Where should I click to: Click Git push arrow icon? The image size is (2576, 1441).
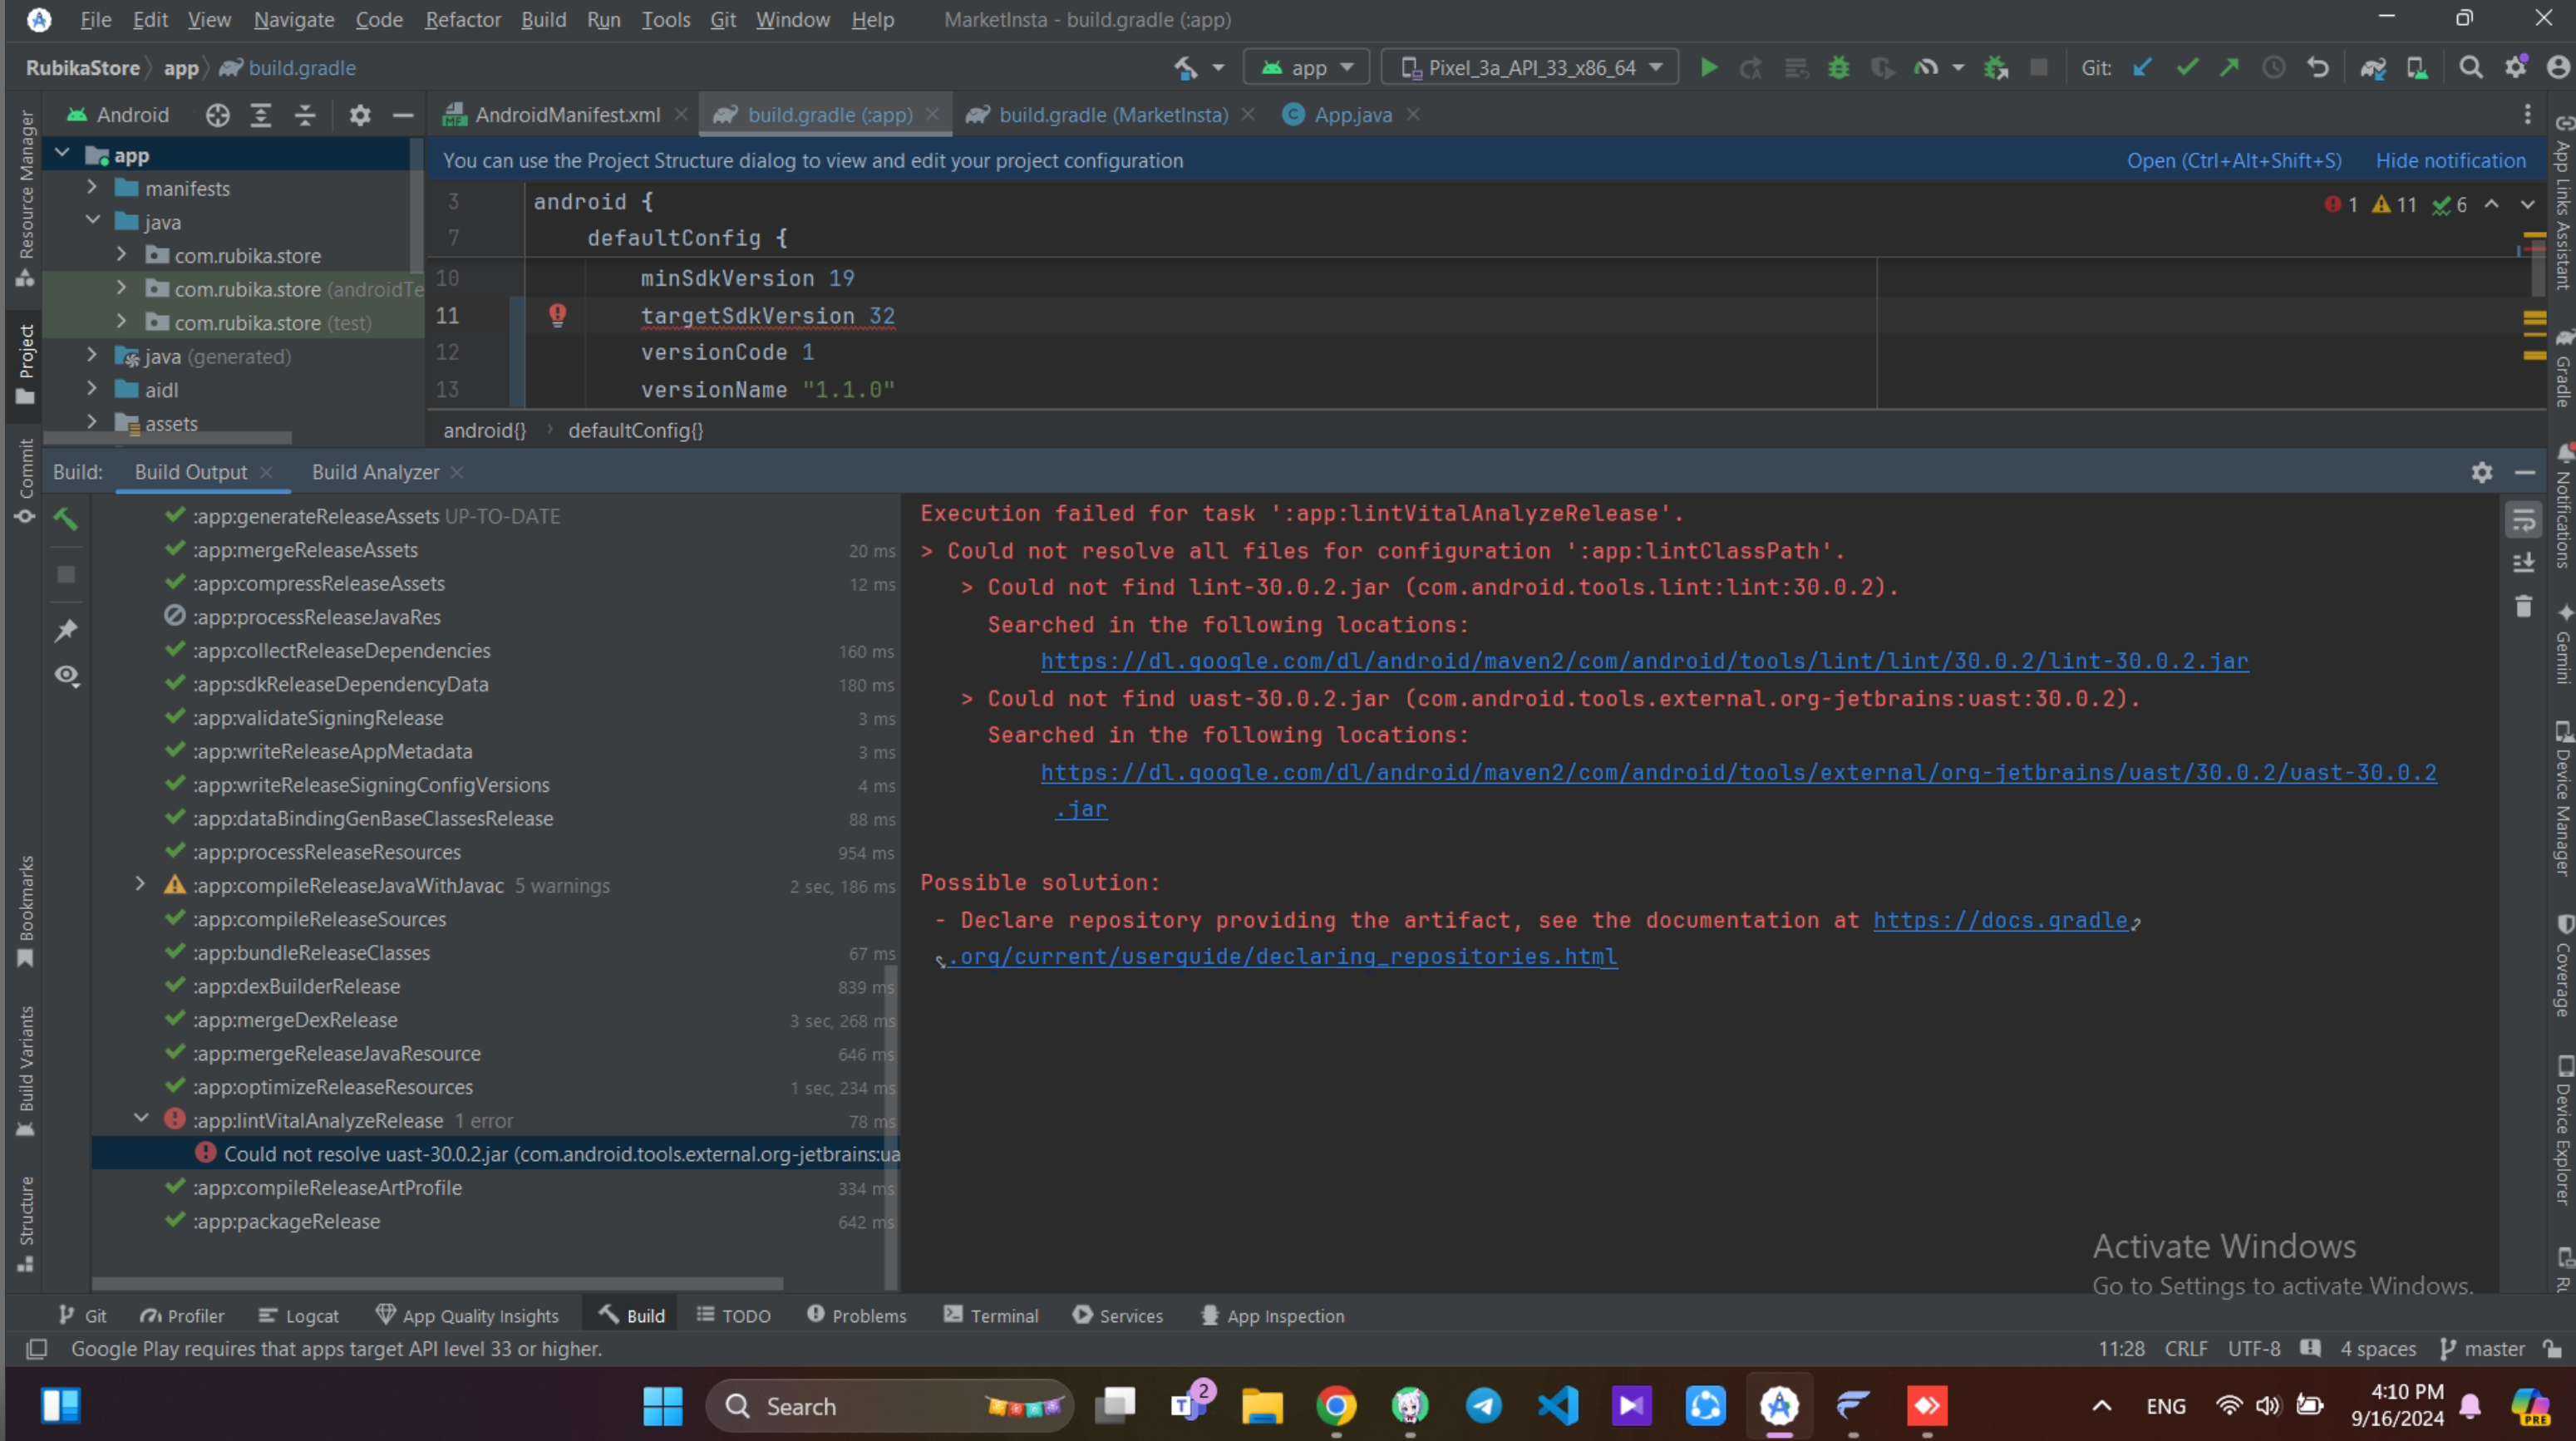(2230, 67)
